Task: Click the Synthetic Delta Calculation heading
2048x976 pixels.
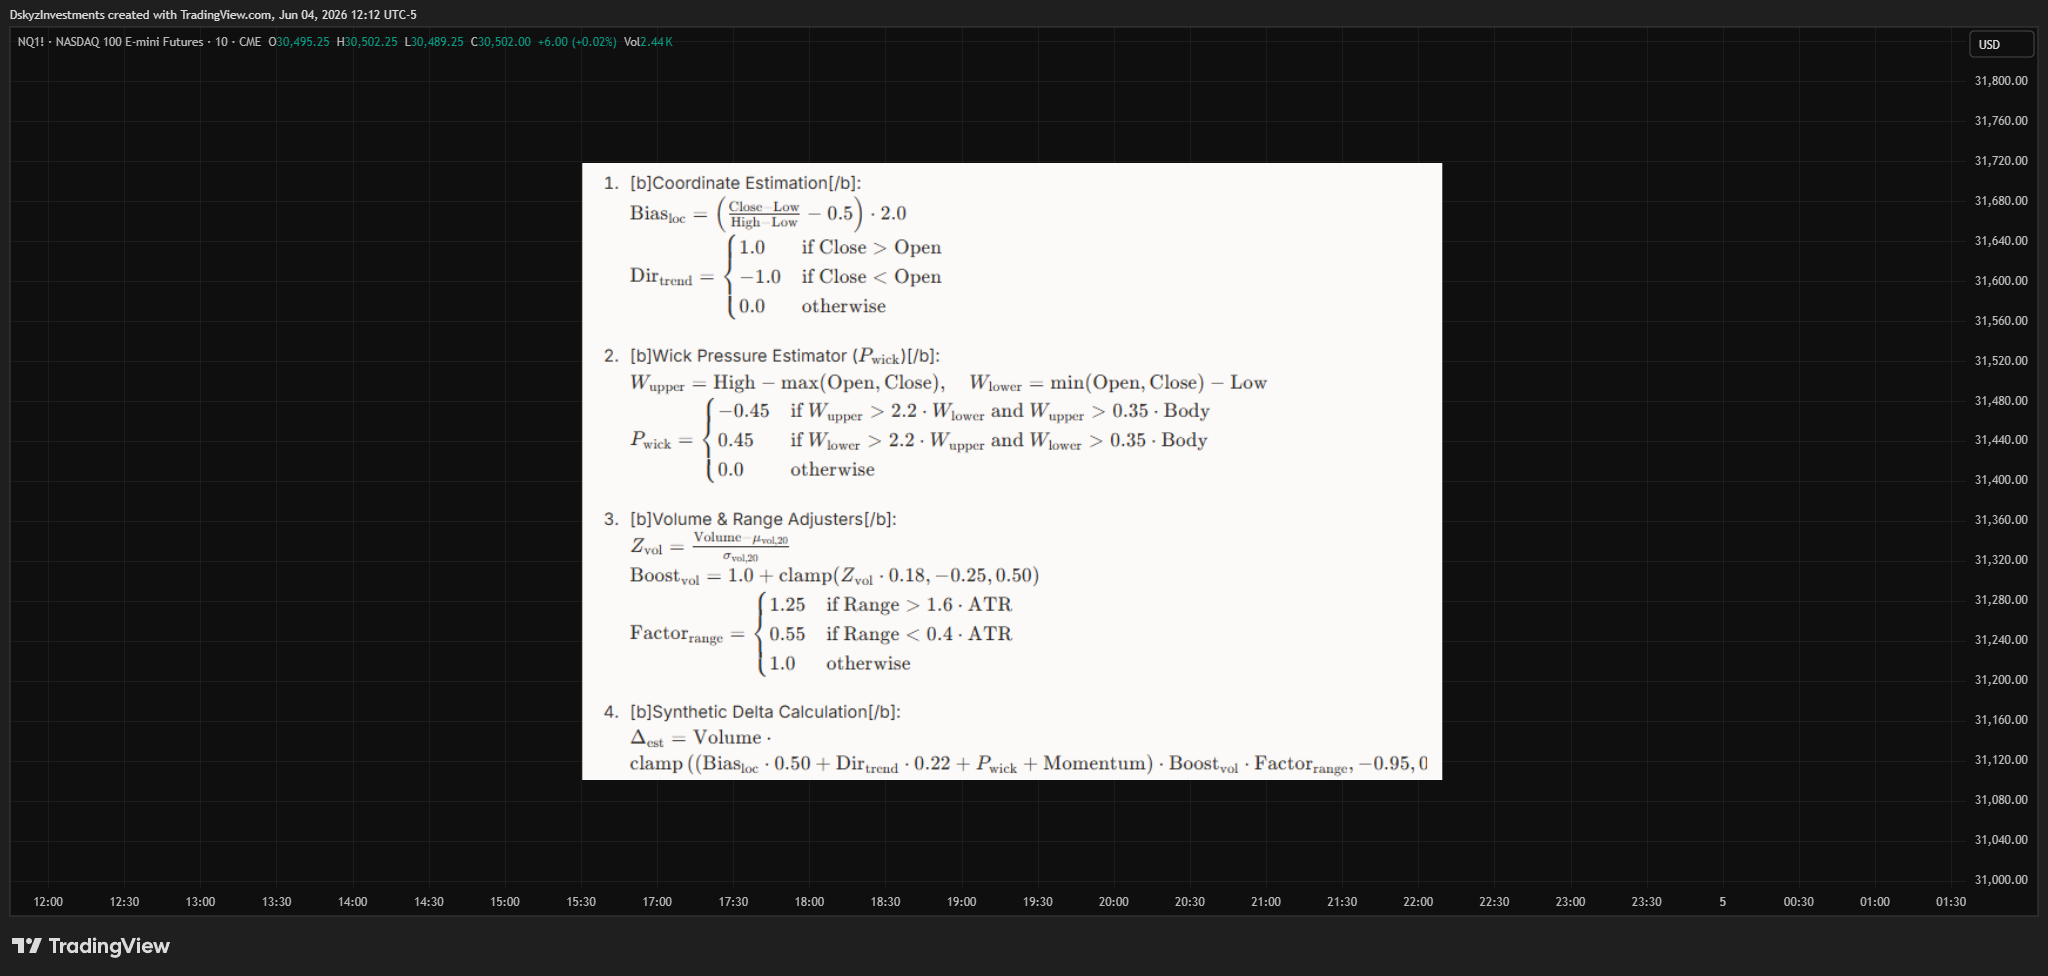Action: tap(765, 712)
